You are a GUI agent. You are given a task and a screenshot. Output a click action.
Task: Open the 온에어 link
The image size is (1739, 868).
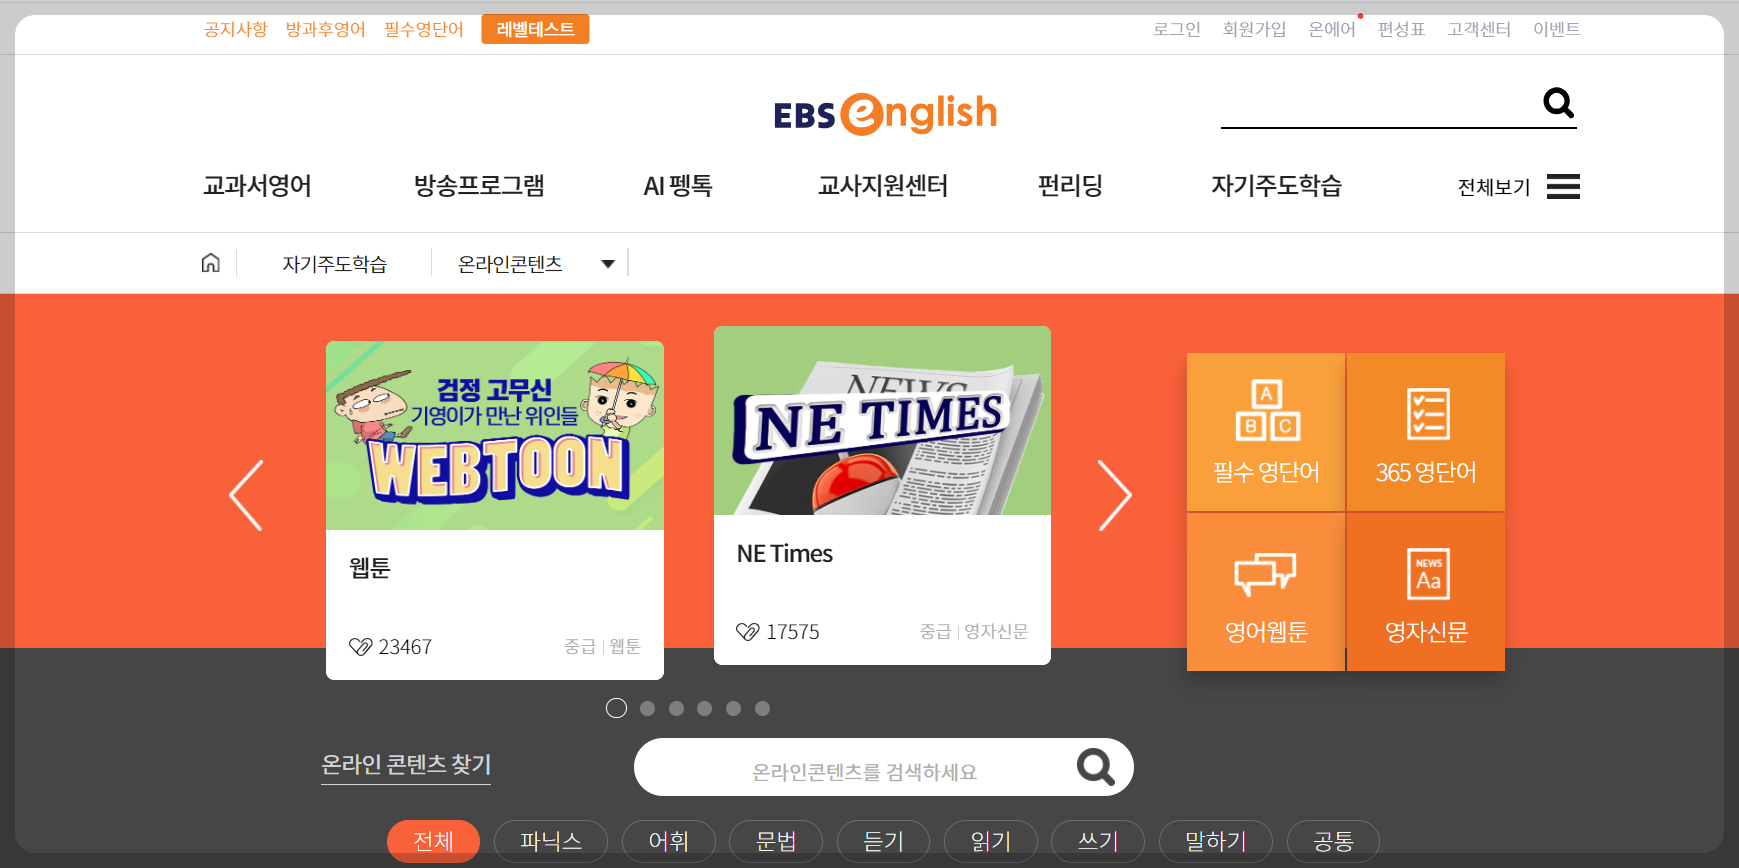[1332, 29]
